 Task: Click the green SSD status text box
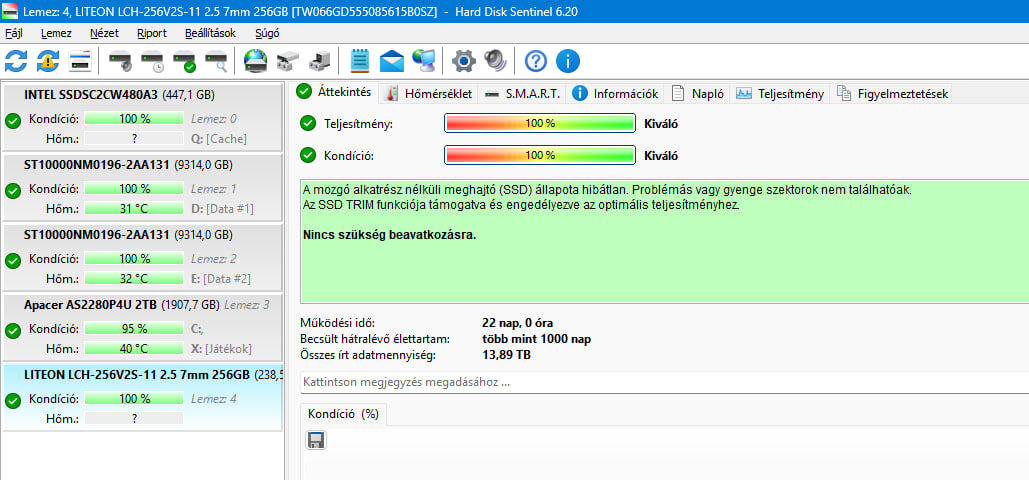pos(664,240)
